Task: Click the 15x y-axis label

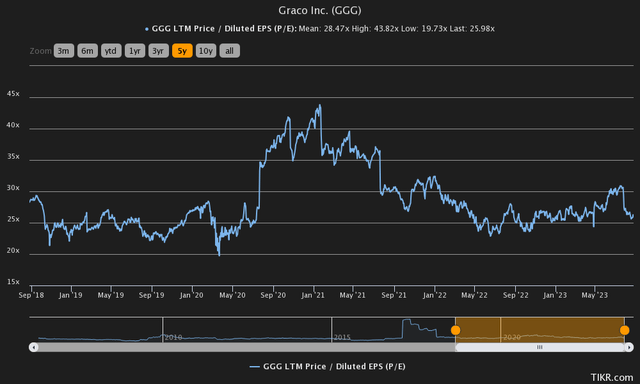Action: pos(13,282)
